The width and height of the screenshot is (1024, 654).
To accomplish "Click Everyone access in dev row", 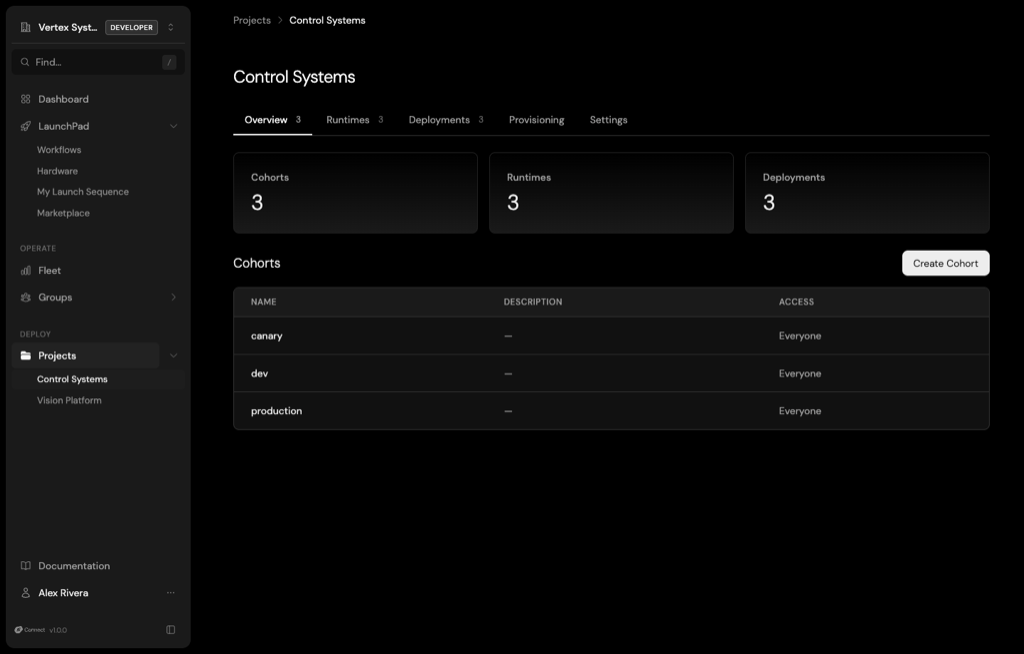I will pyautogui.click(x=800, y=374).
